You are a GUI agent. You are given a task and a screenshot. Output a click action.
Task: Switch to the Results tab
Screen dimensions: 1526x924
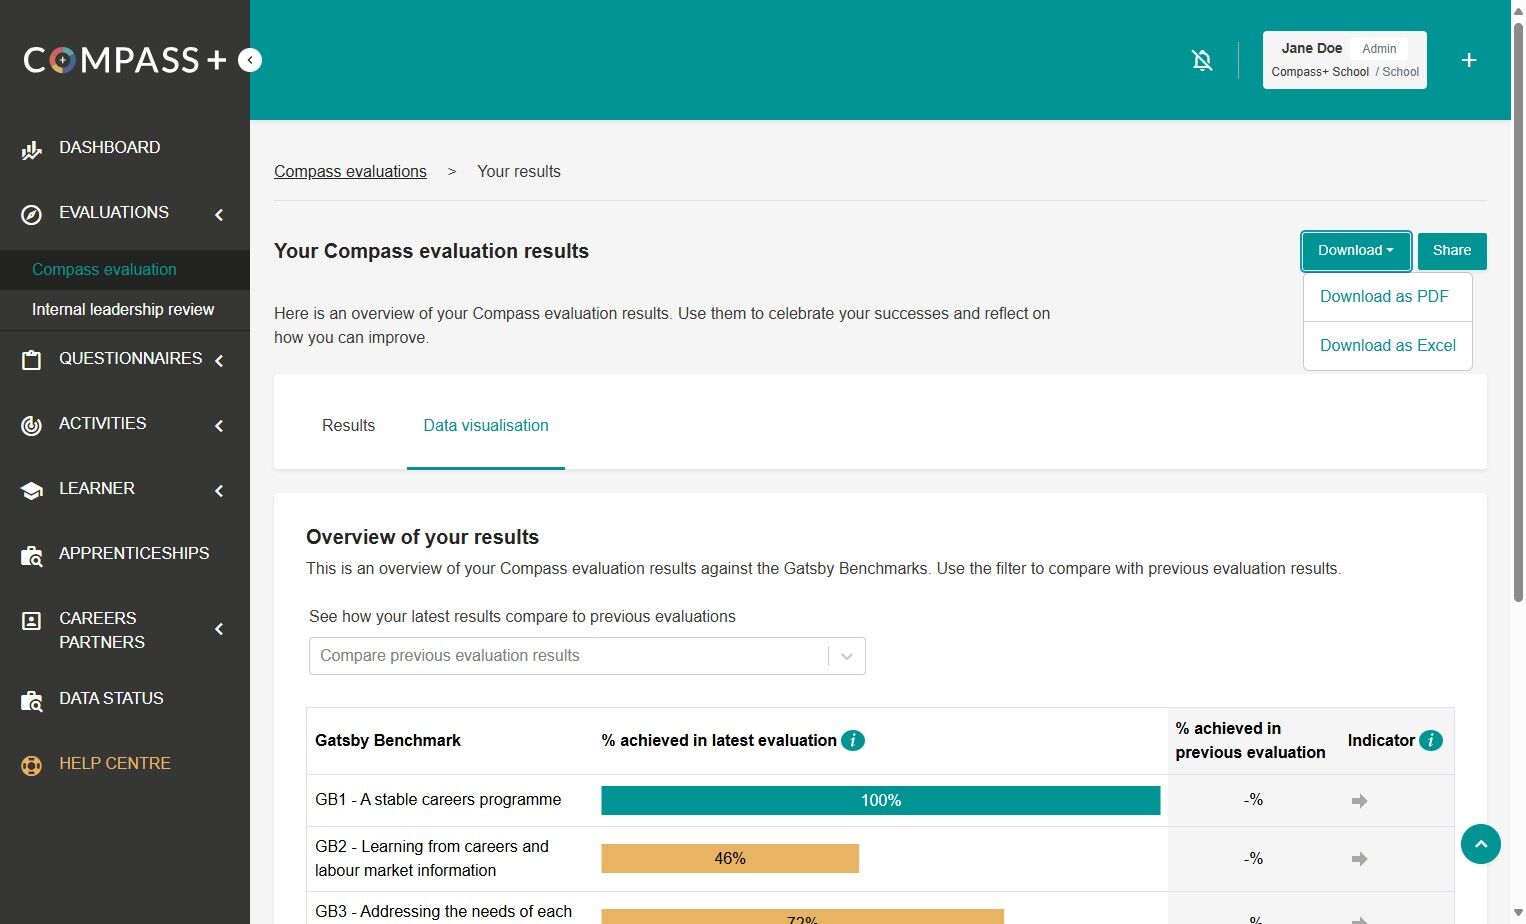[x=348, y=425]
